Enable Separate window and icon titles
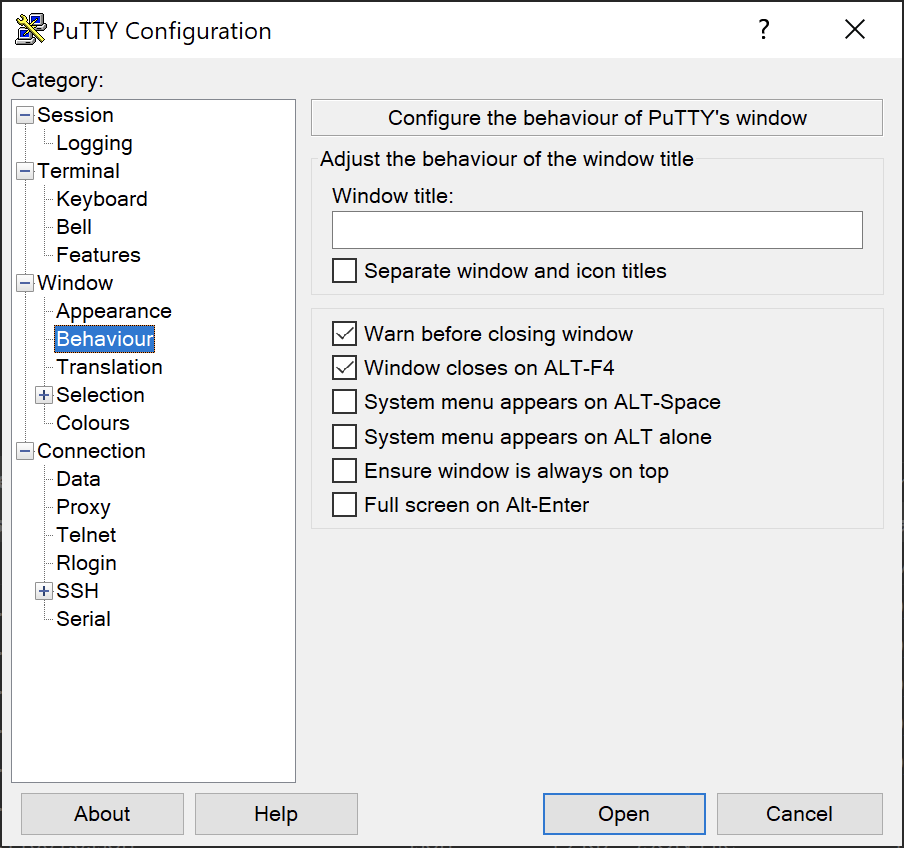 (344, 271)
